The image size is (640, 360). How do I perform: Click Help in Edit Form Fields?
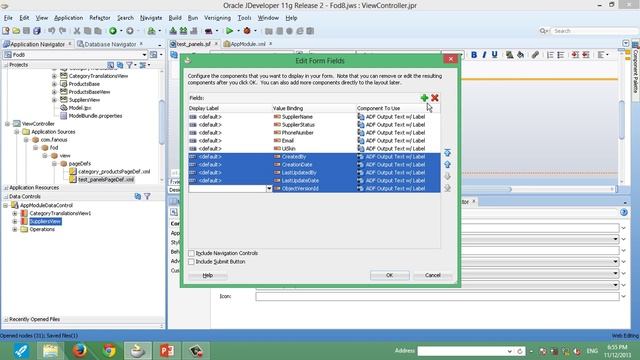(207, 276)
